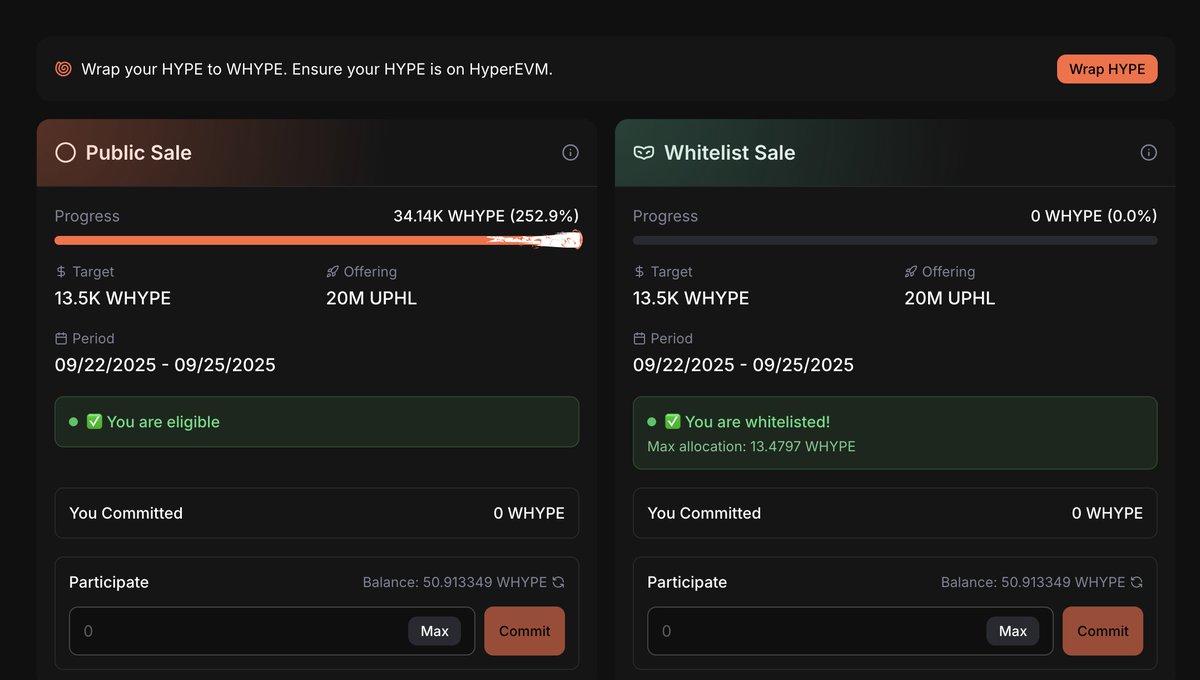
Task: Click the Public Sale progress bar
Action: coord(317,240)
